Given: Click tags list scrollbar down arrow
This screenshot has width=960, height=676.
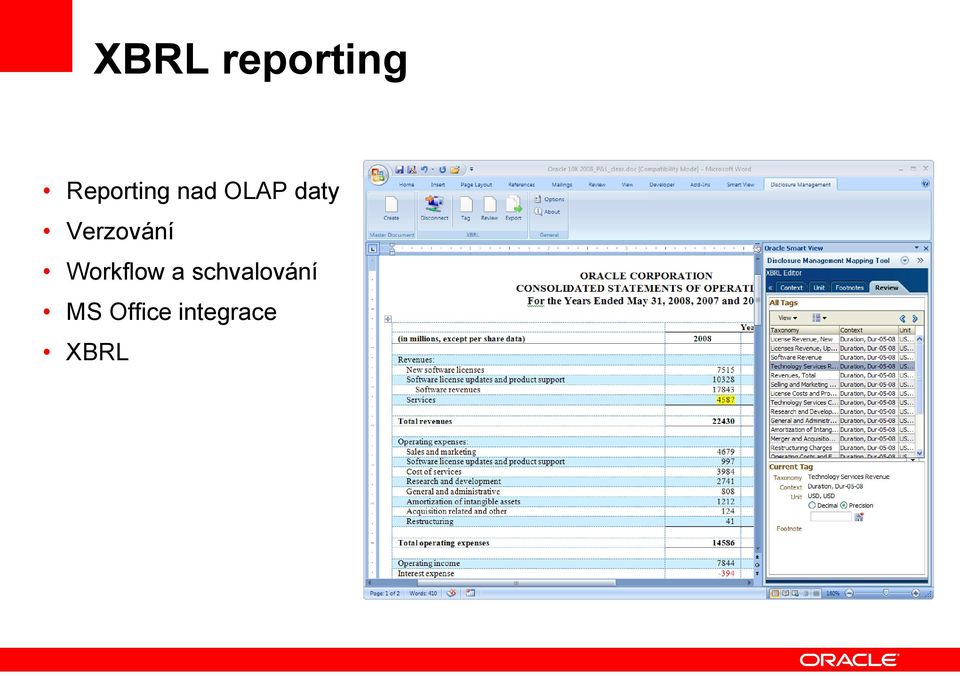Looking at the screenshot, I should (x=919, y=453).
